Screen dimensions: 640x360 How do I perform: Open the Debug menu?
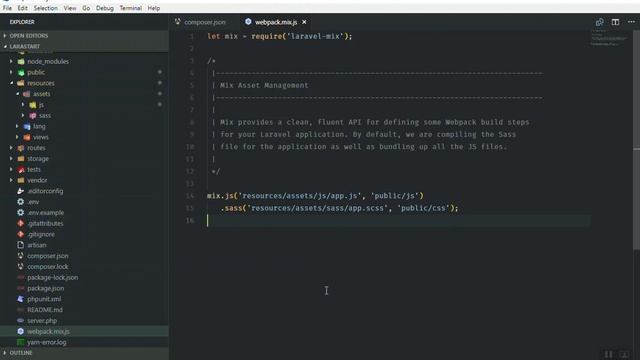click(x=105, y=8)
